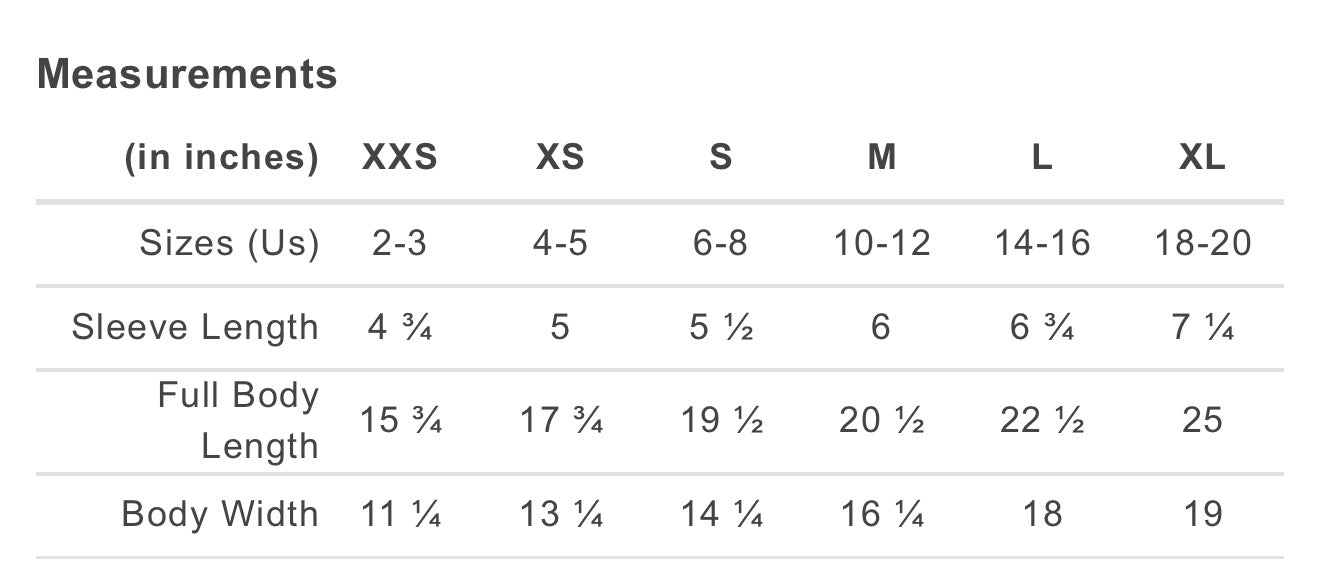
Task: Select the XL column header
Action: pyautogui.click(x=1202, y=158)
